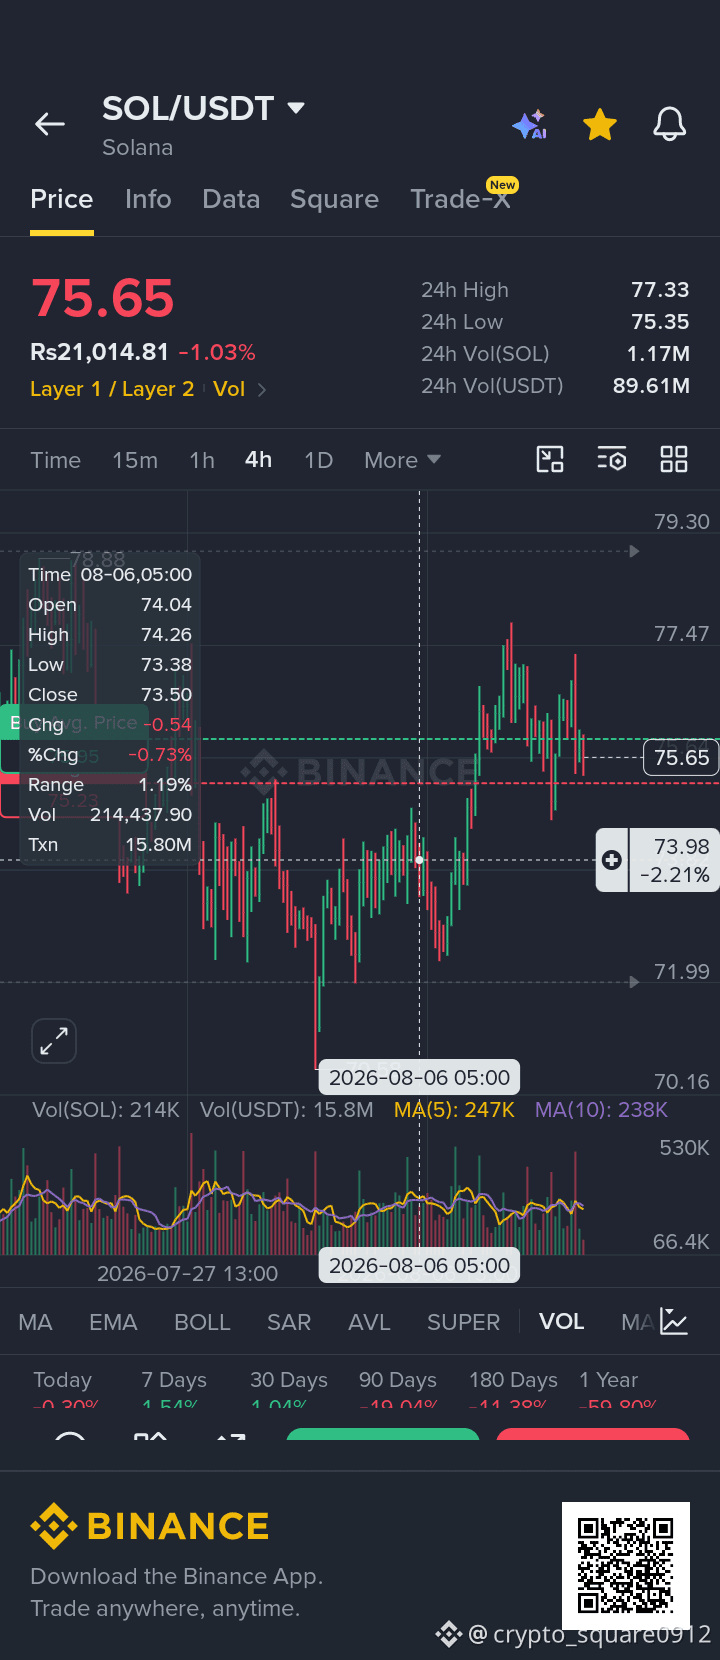Click the Binance logo in the footer
The height and width of the screenshot is (1660, 720).
point(150,1527)
